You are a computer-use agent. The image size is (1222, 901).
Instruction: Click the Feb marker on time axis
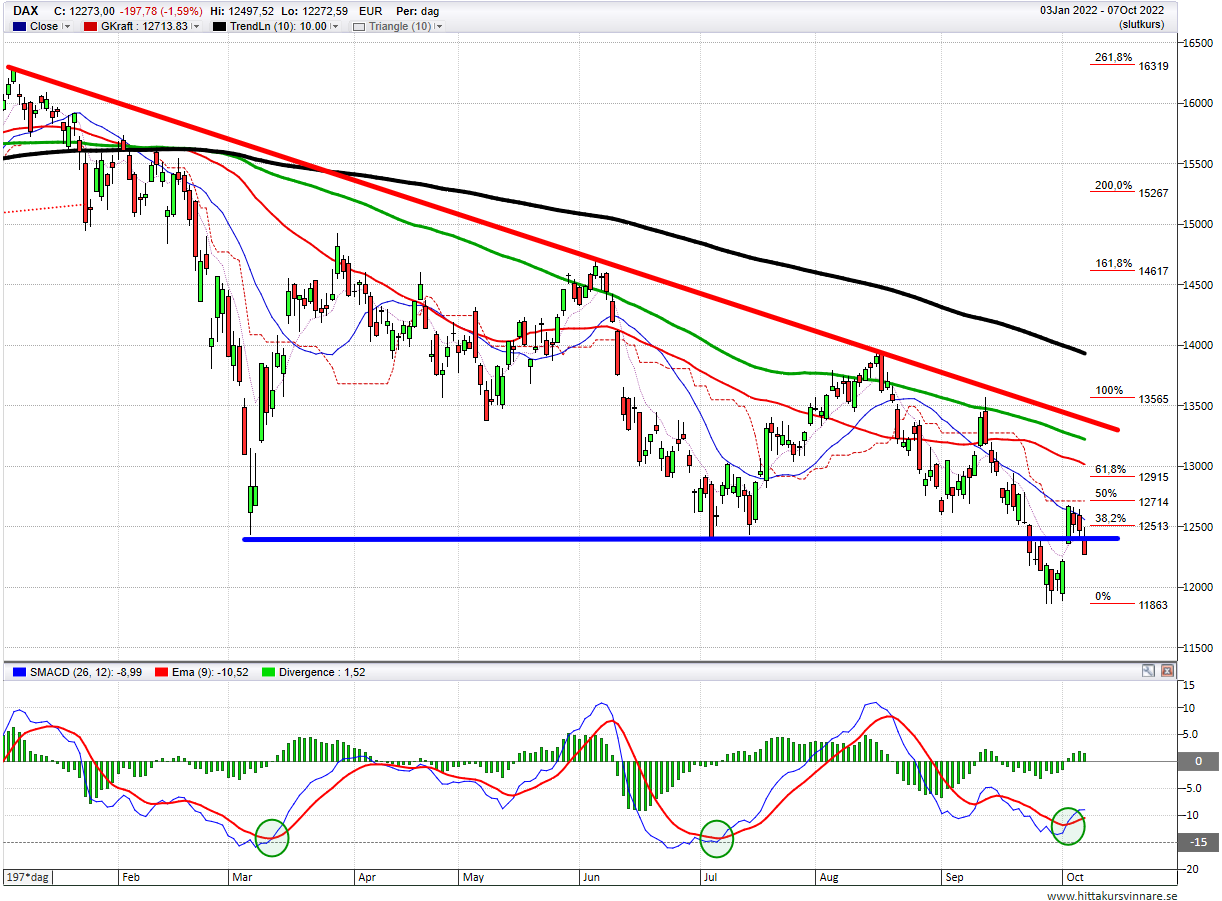click(131, 877)
